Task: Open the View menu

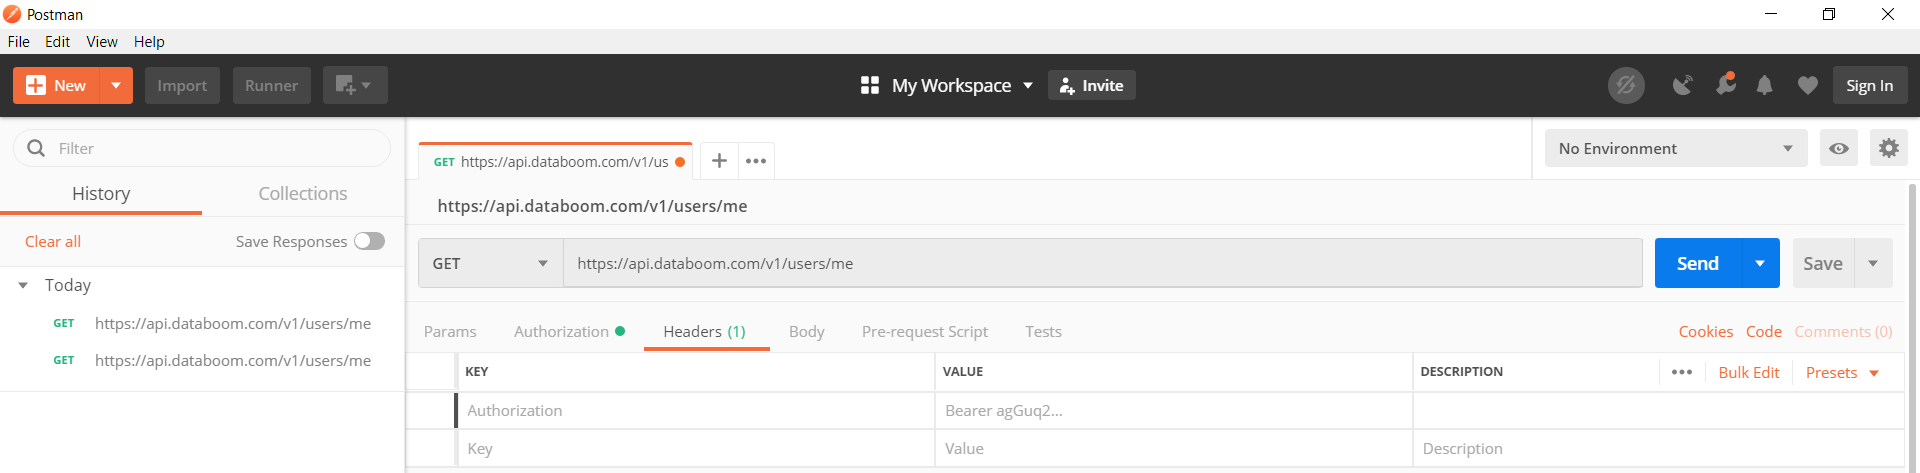Action: coord(102,42)
